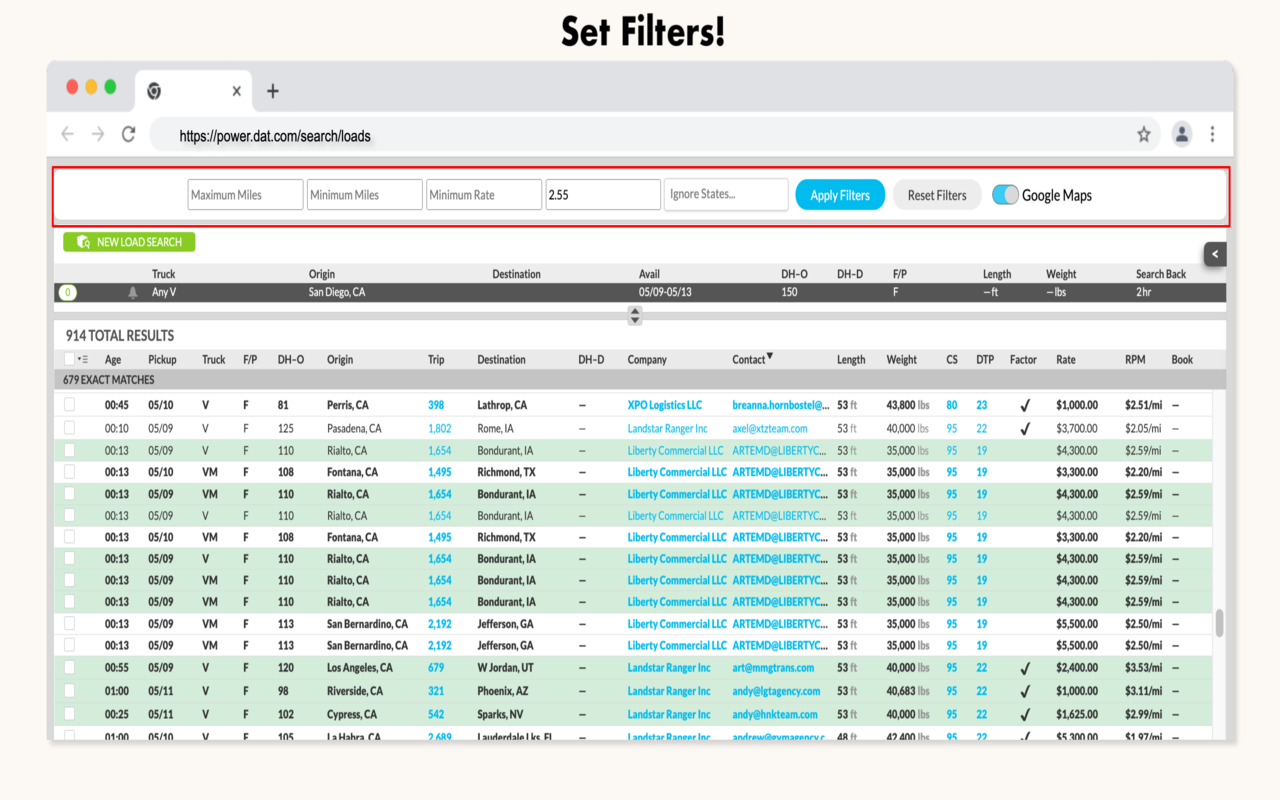Reload the page with the refresh icon
The image size is (1280, 800).
[x=128, y=134]
